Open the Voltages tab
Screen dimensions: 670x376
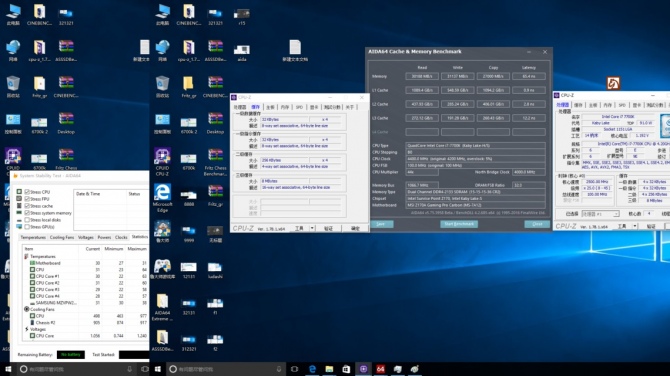[85, 237]
